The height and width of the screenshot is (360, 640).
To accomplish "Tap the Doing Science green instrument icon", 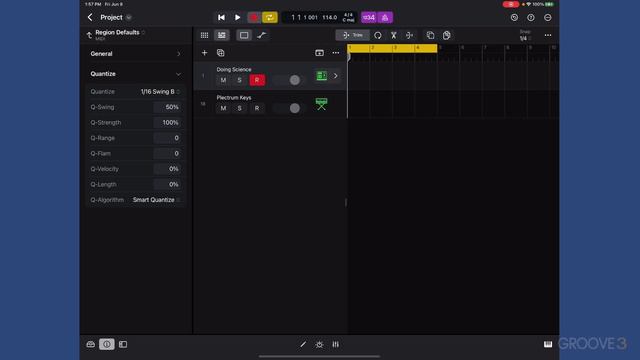I will 322,76.
